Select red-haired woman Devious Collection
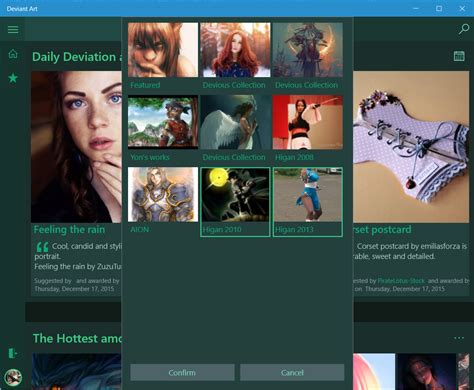 click(235, 56)
